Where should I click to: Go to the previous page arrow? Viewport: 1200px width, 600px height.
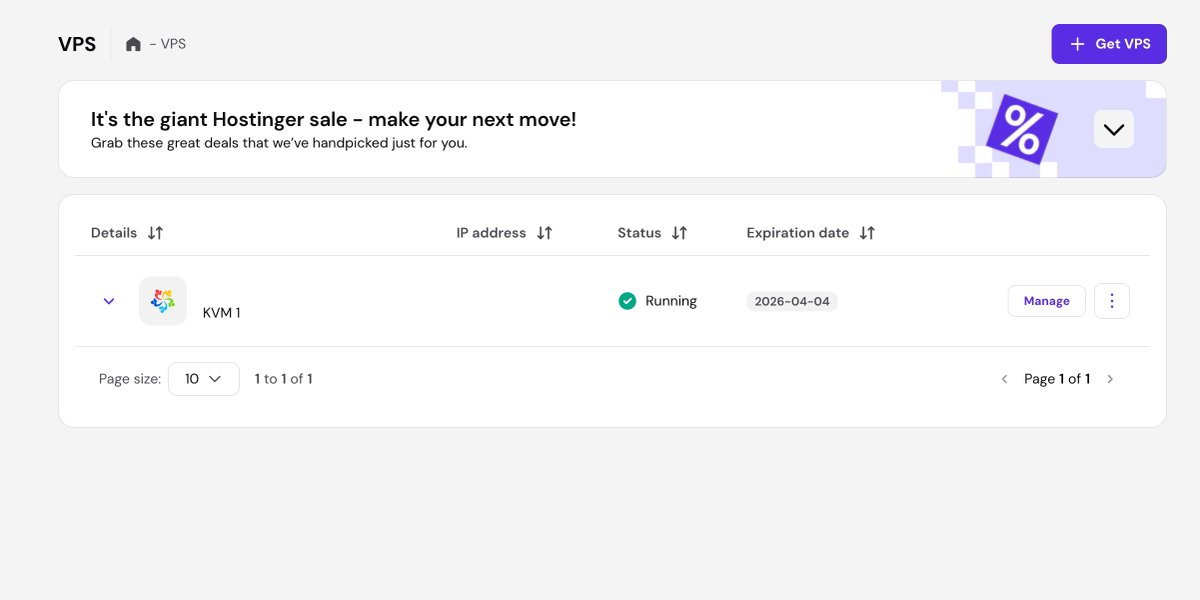[x=1004, y=379]
